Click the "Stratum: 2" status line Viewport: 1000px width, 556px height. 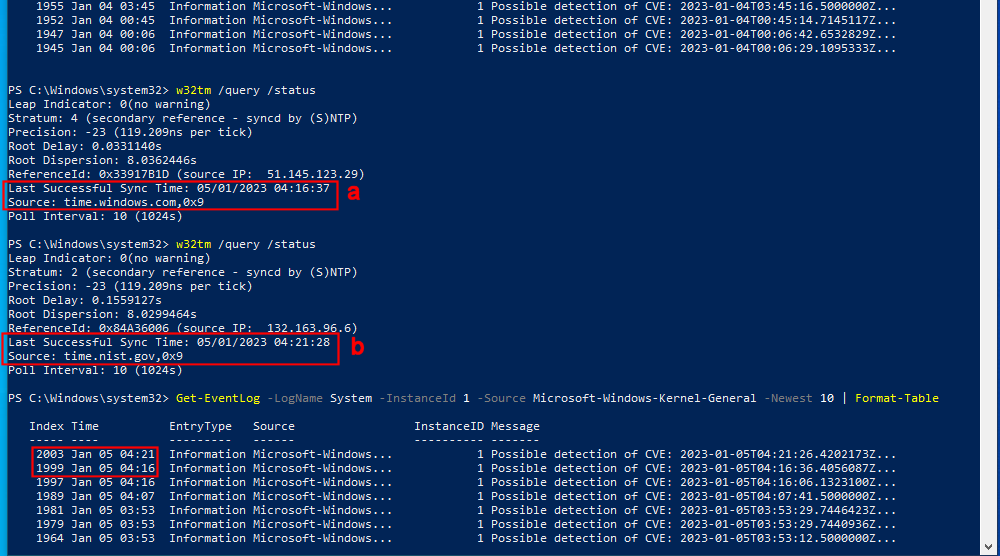tap(182, 272)
